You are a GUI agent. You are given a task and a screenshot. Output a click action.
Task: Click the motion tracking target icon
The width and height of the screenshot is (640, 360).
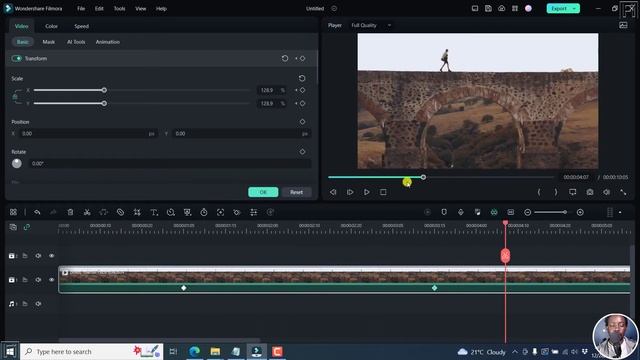click(220, 212)
